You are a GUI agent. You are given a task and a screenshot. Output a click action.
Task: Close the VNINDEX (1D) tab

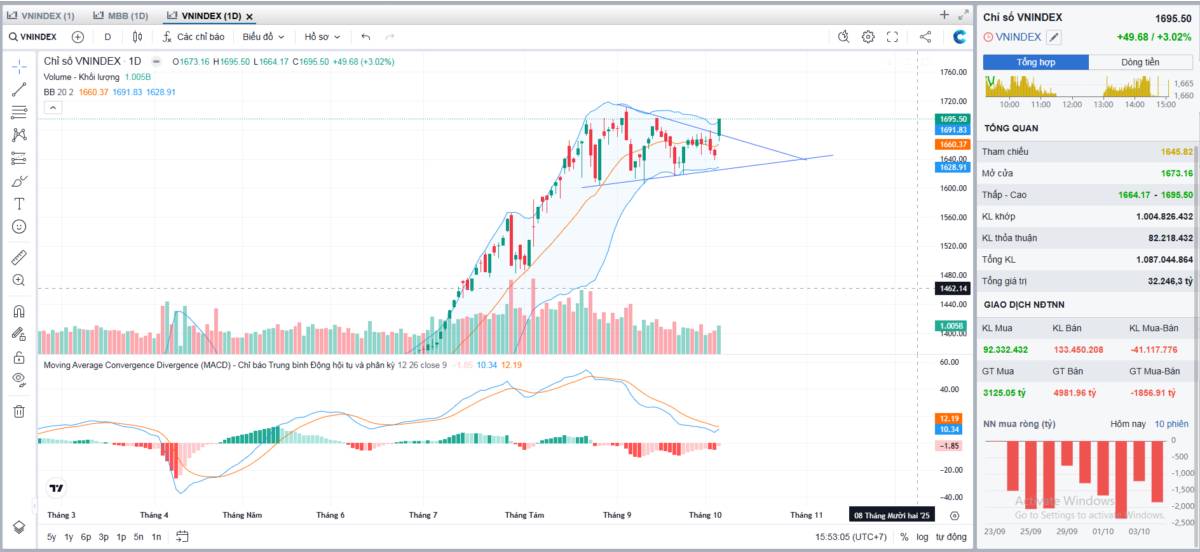pyautogui.click(x=250, y=17)
